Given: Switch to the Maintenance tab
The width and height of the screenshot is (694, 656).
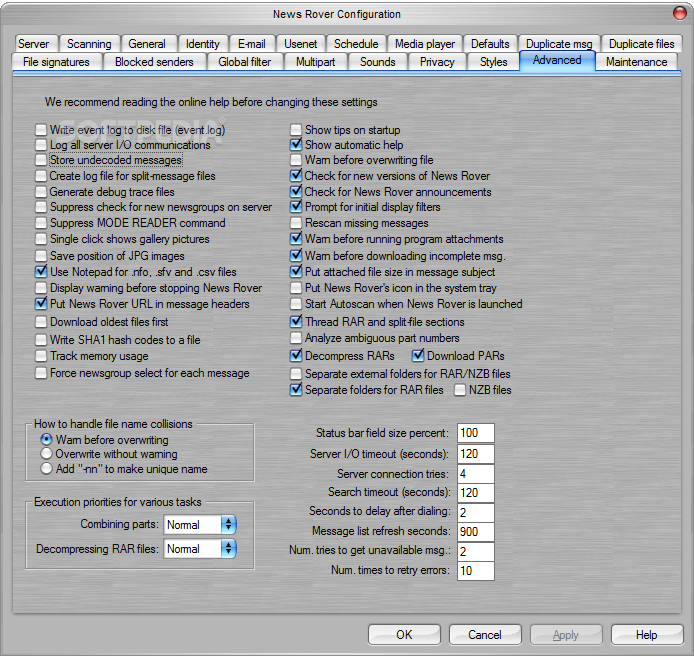Looking at the screenshot, I should click(636, 62).
